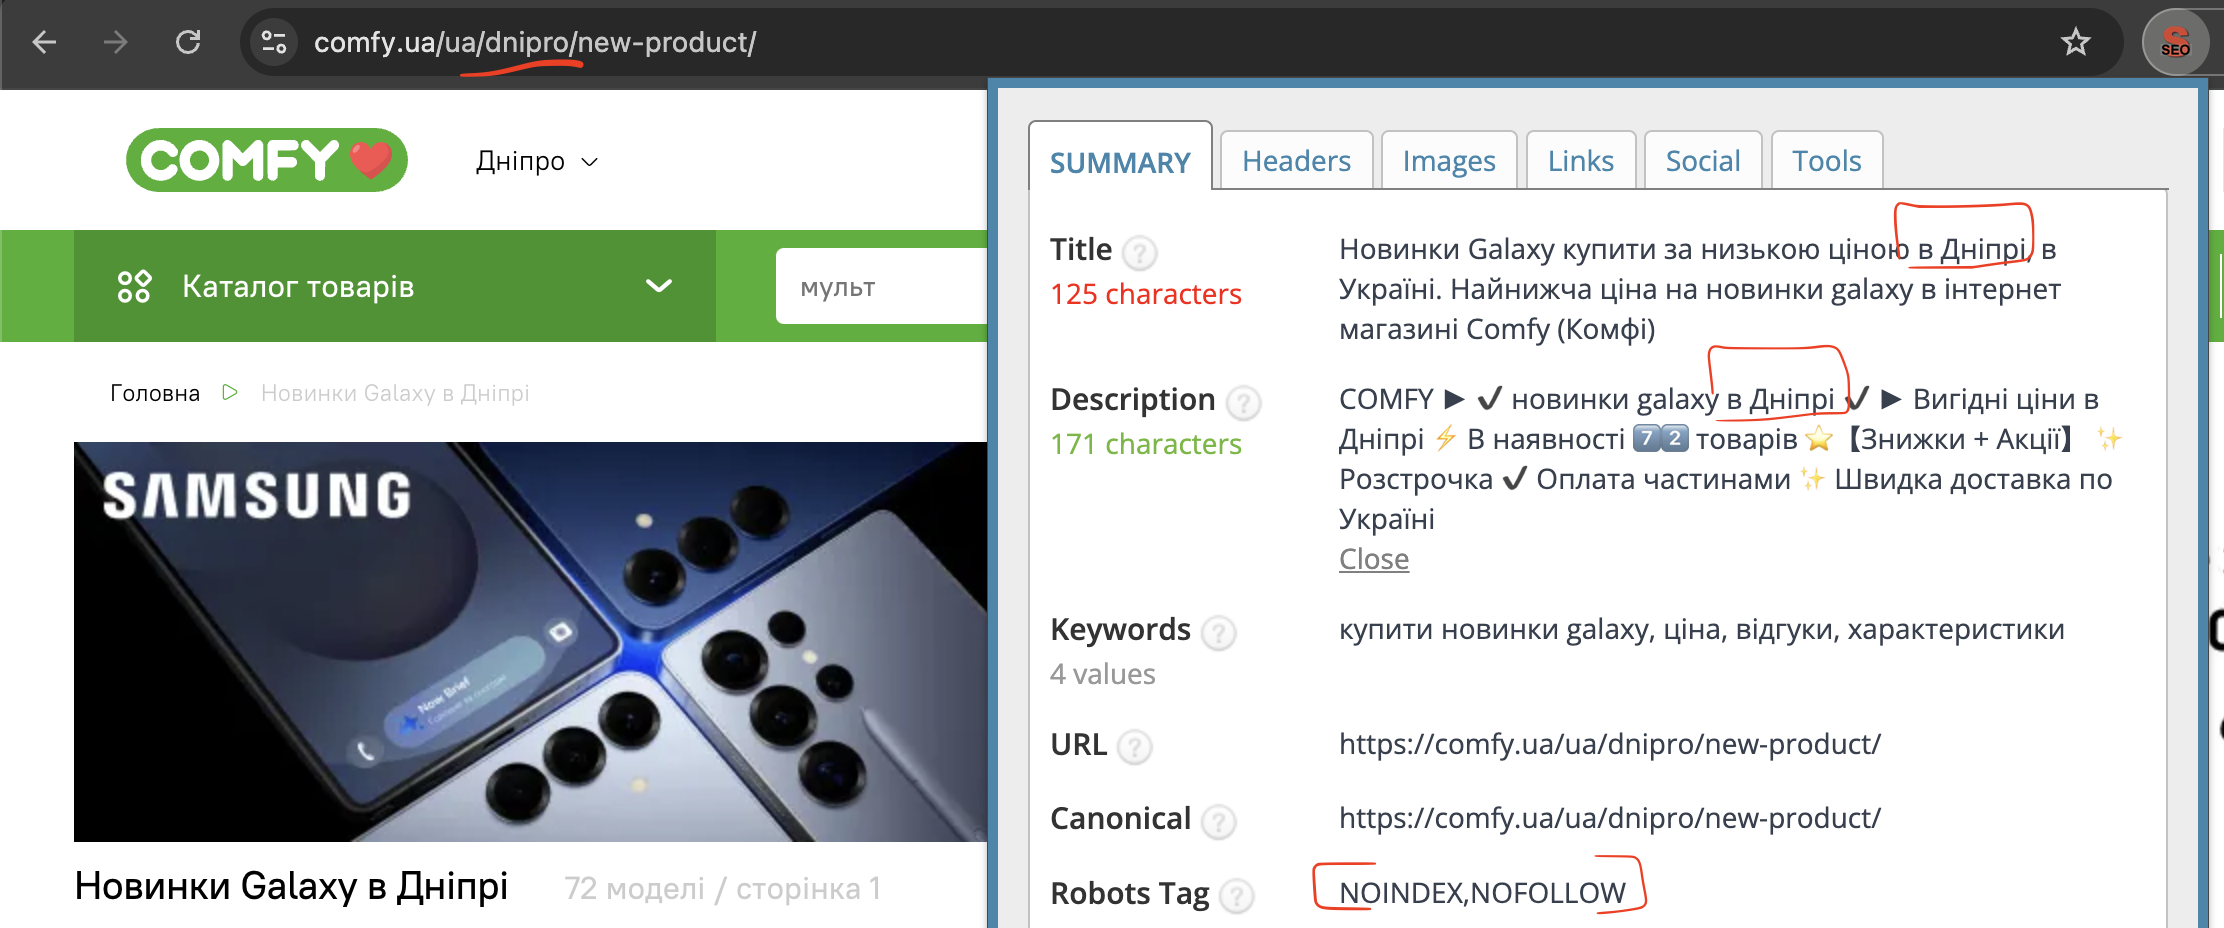The image size is (2224, 928).
Task: Open the Дніпро city selector dropdown
Action: [537, 161]
